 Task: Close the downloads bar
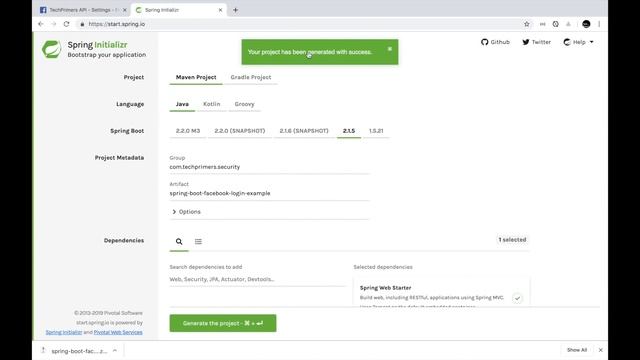[x=600, y=350]
